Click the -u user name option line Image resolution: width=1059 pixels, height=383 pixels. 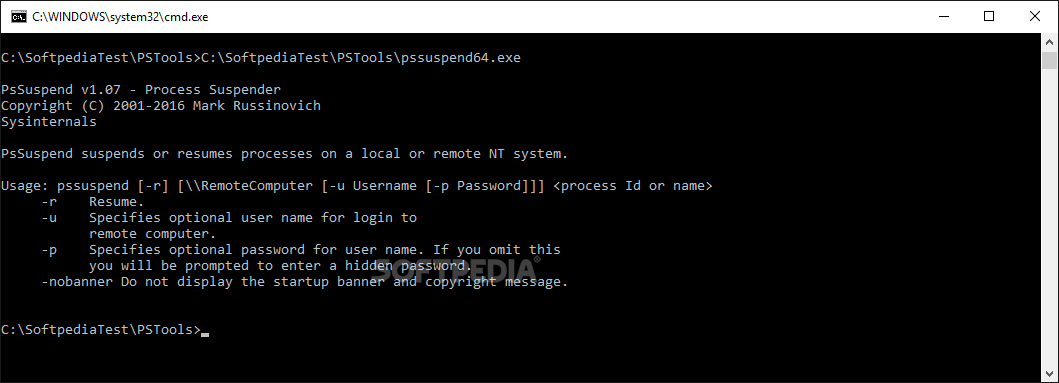[229, 218]
